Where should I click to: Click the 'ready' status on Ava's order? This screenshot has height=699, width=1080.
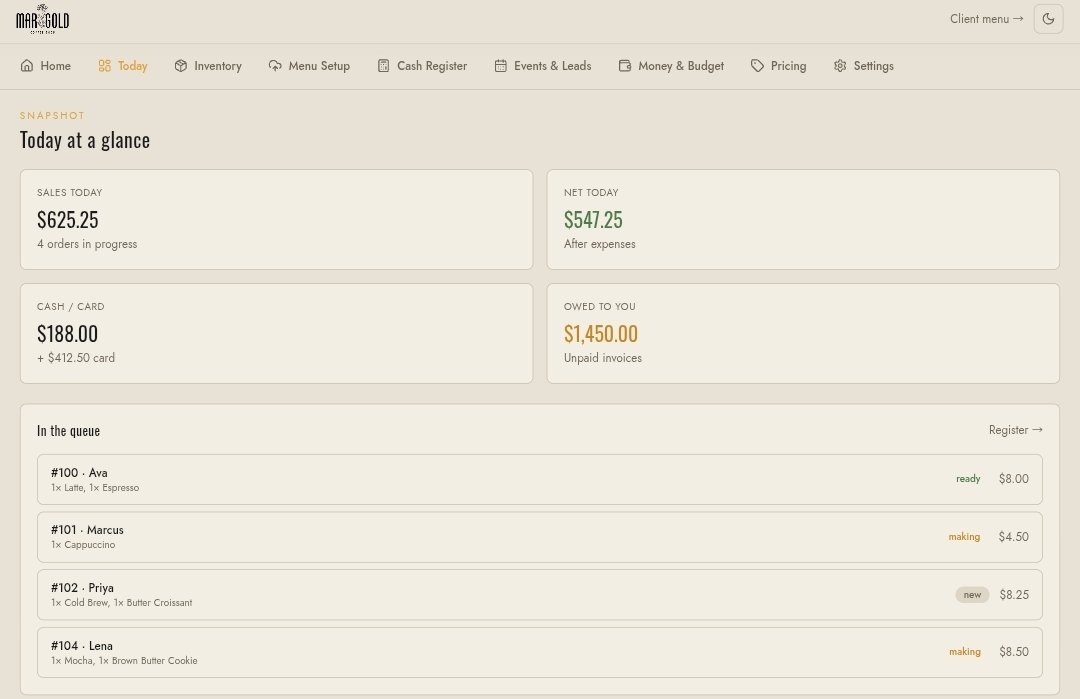968,479
